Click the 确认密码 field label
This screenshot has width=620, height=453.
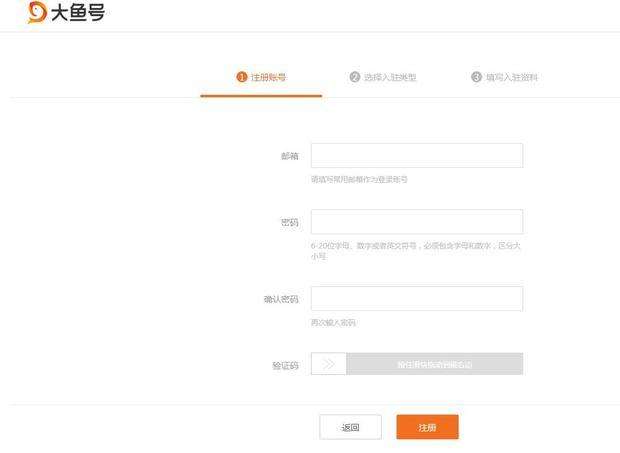point(281,299)
